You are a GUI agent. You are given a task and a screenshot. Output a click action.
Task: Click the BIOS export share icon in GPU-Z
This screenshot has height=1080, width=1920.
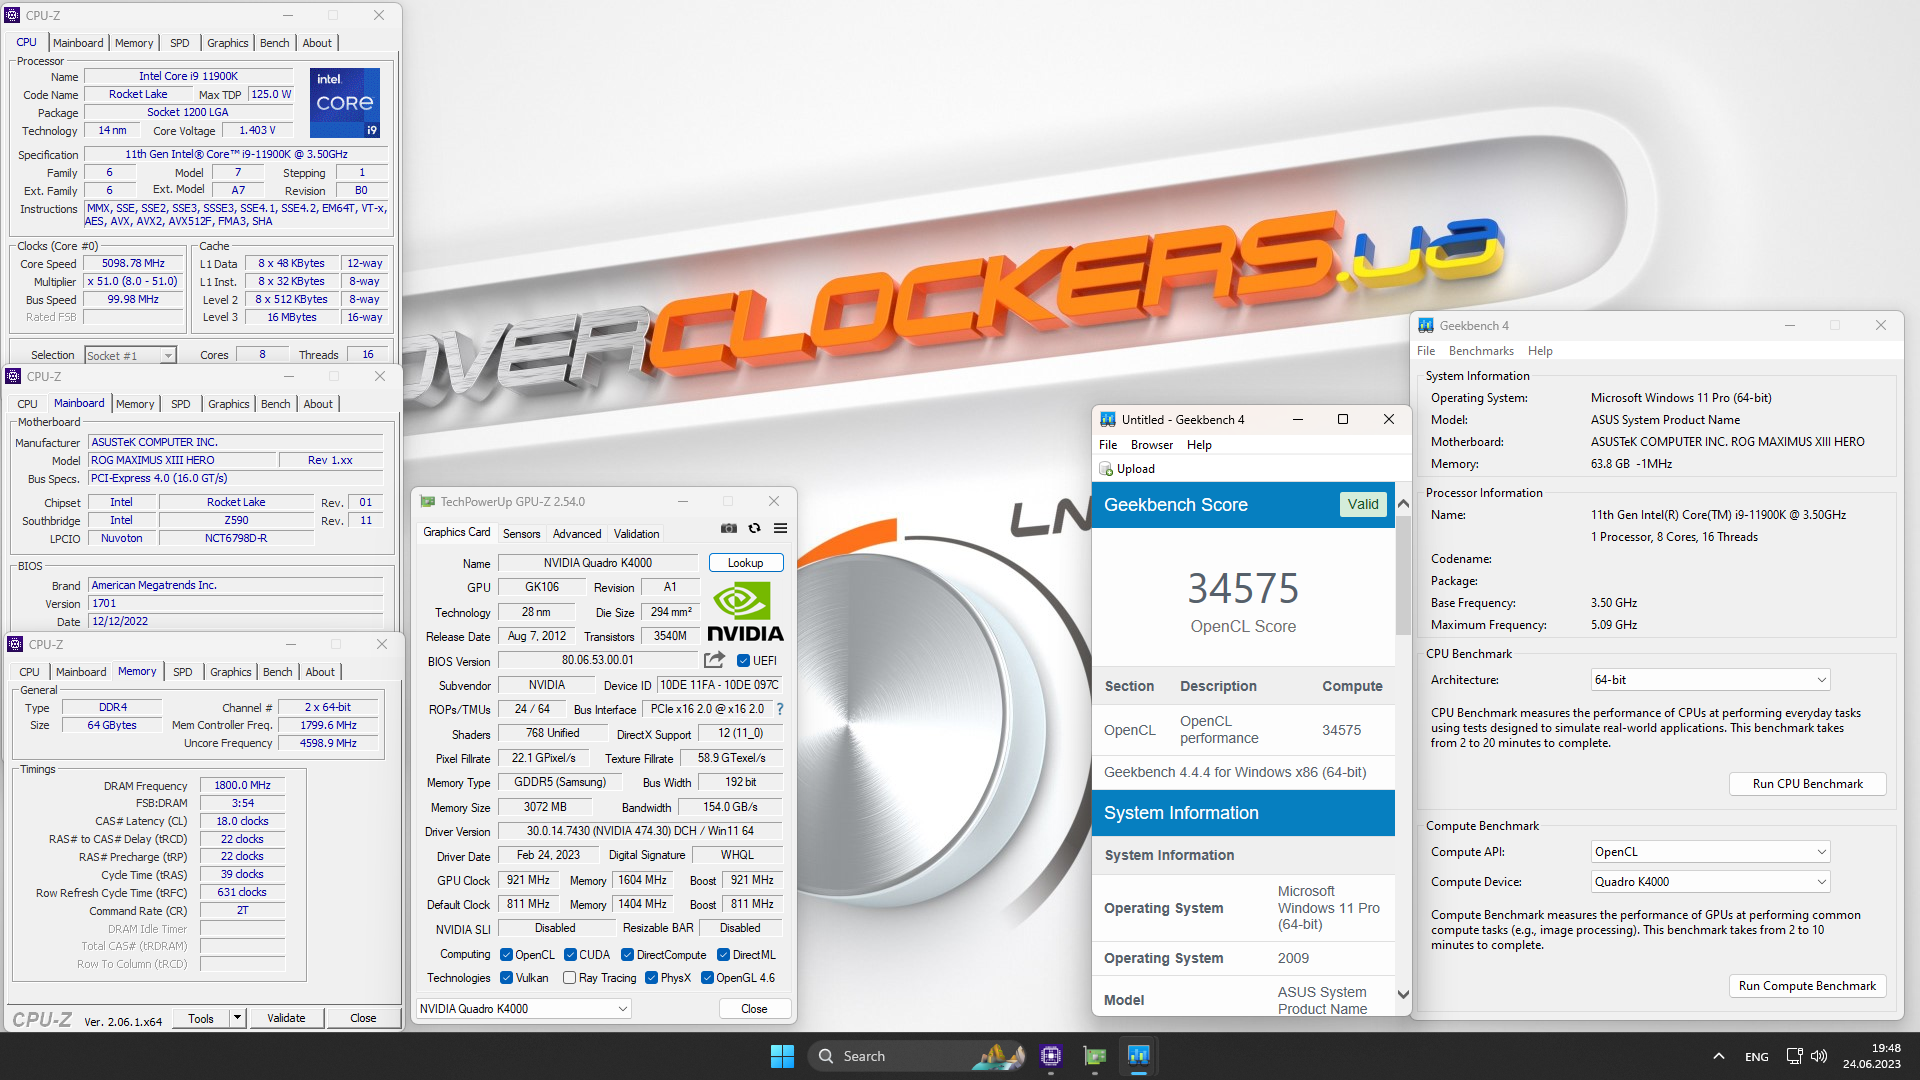[x=714, y=660]
